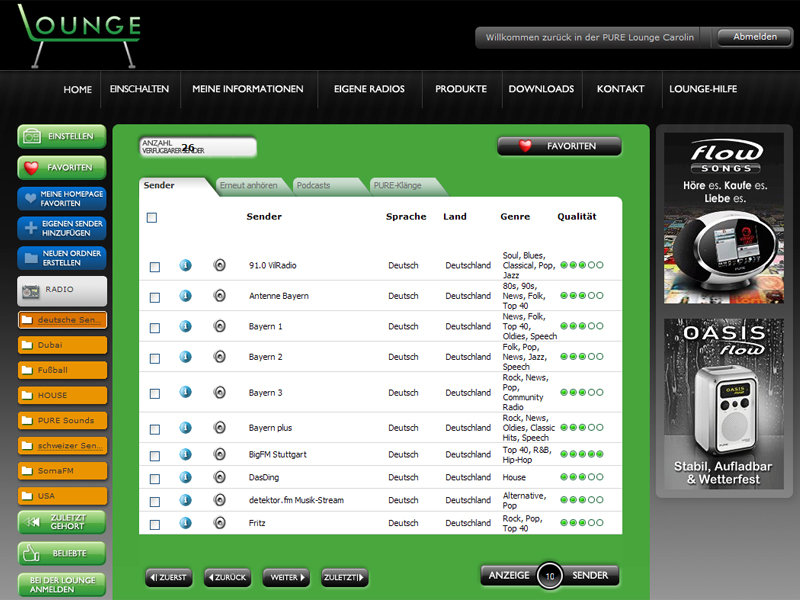Play Antenne Bayern using its speaker icon

219,296
